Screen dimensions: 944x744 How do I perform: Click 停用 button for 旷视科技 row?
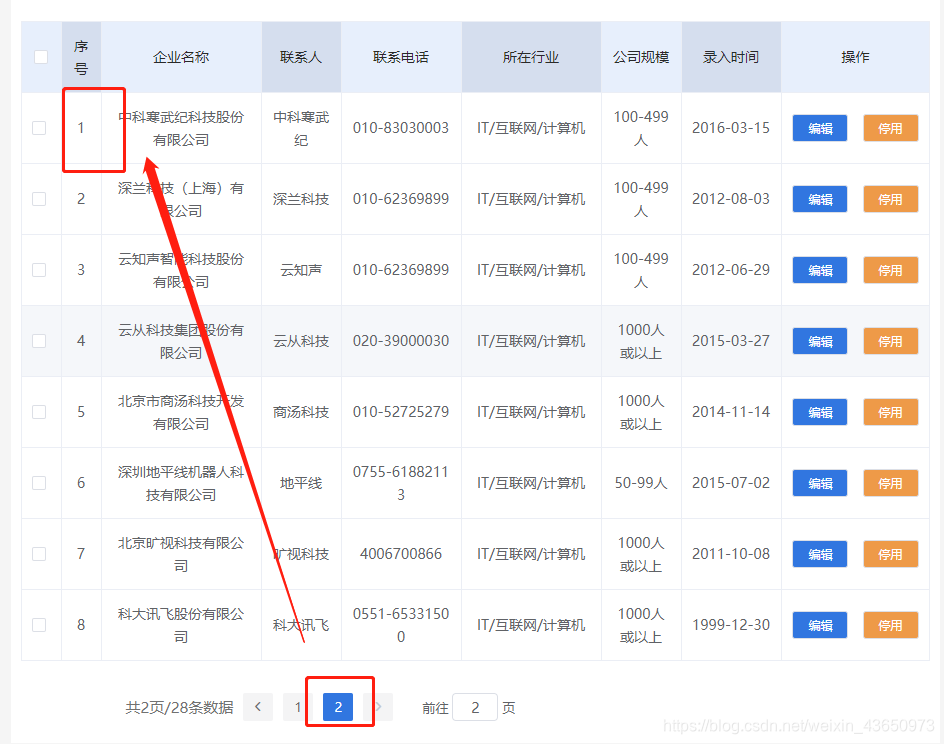click(890, 554)
